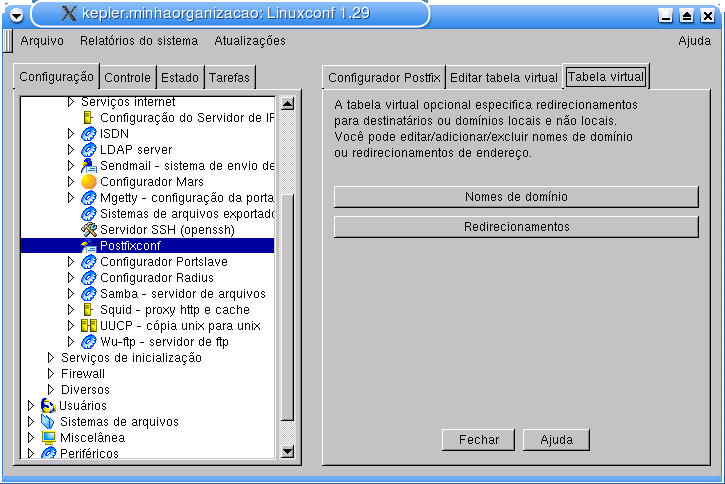Click the LDAP server icon

tap(88, 150)
